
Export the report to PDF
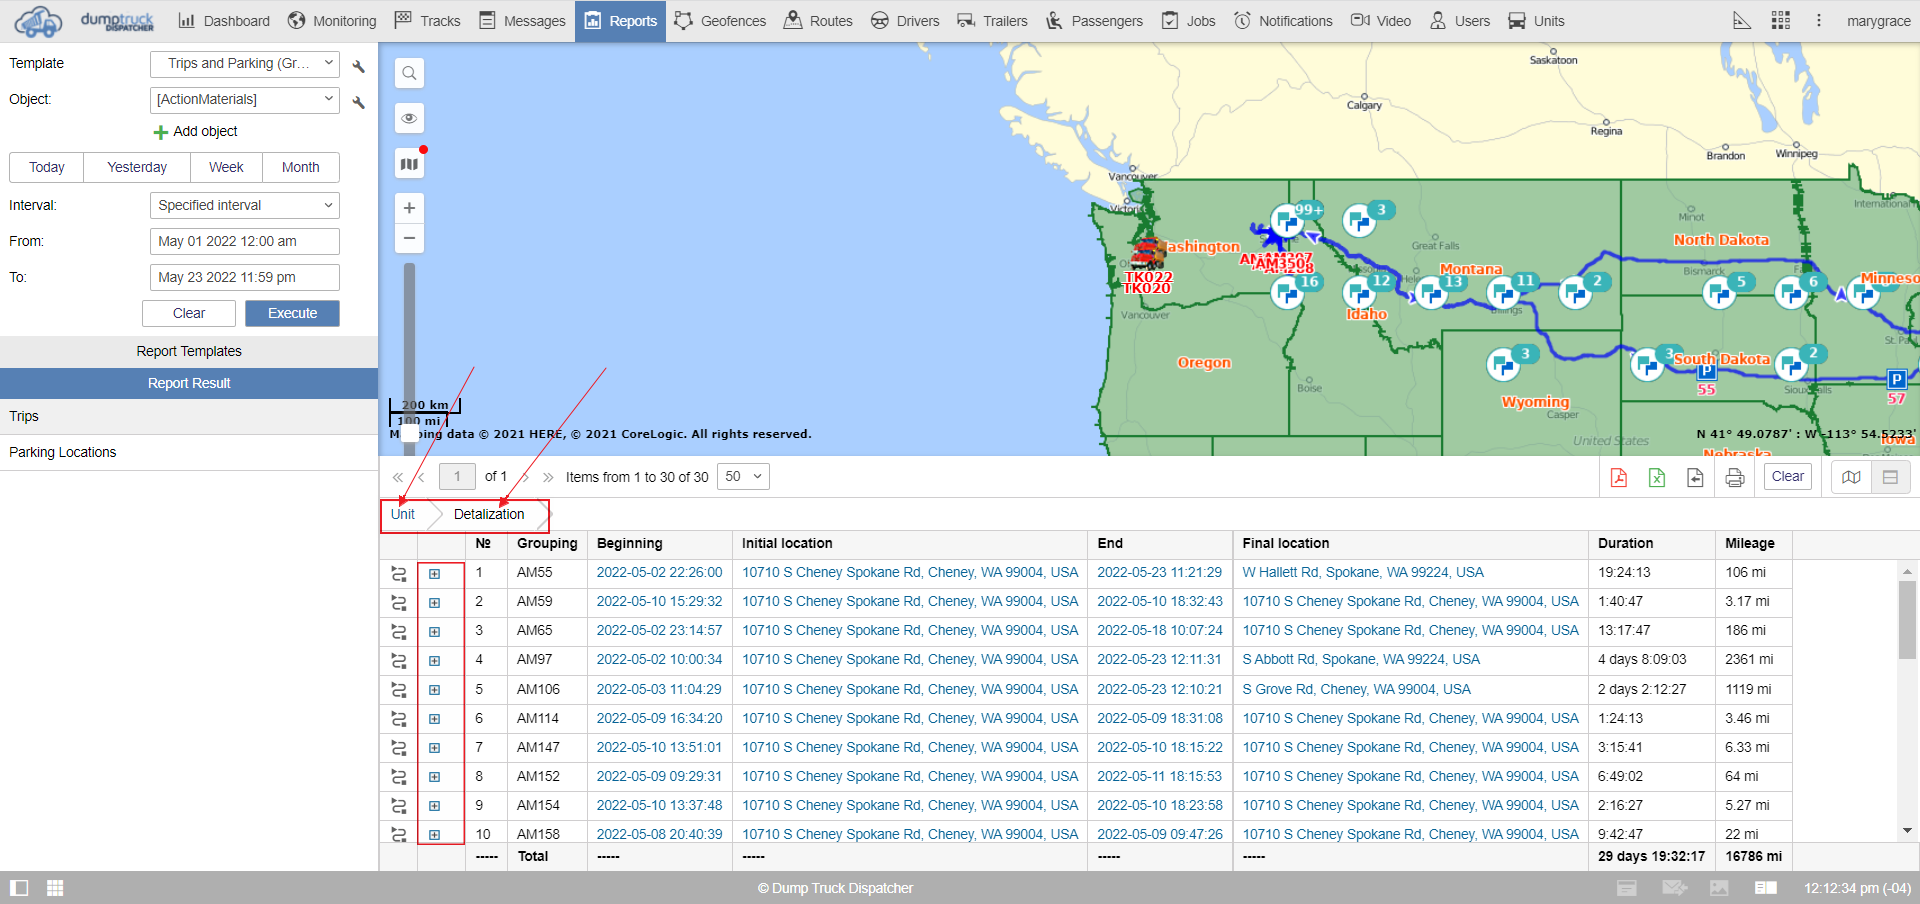point(1618,478)
